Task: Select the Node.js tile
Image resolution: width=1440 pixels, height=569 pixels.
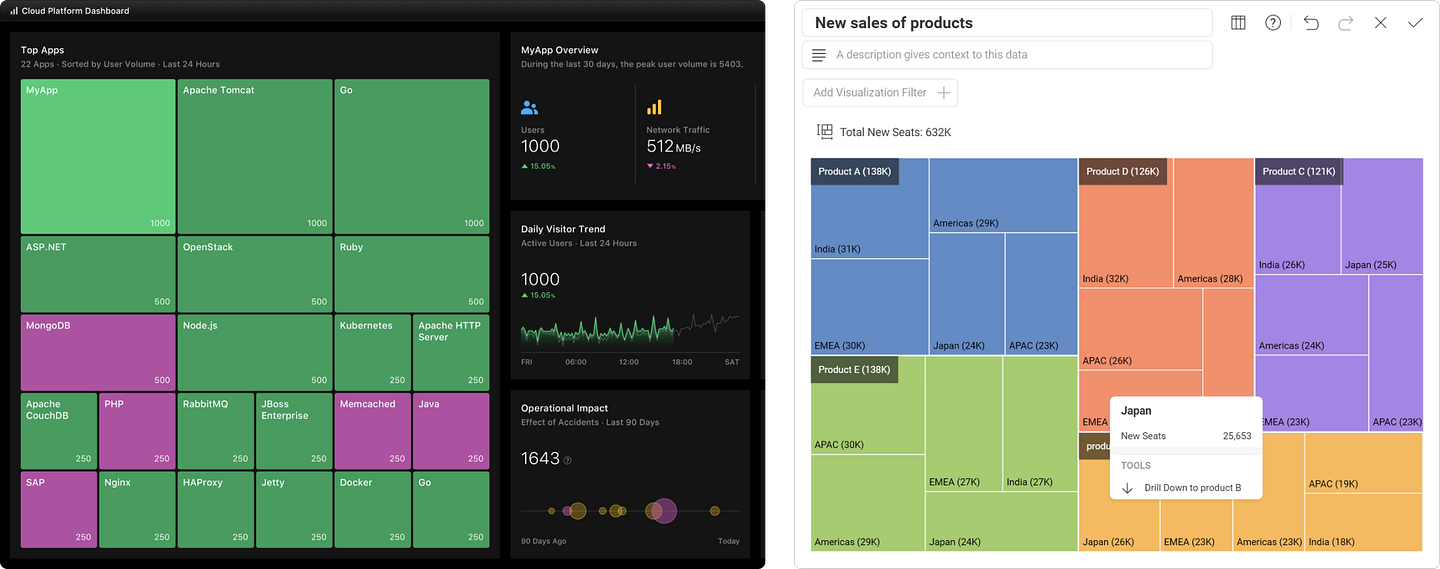Action: (x=255, y=353)
